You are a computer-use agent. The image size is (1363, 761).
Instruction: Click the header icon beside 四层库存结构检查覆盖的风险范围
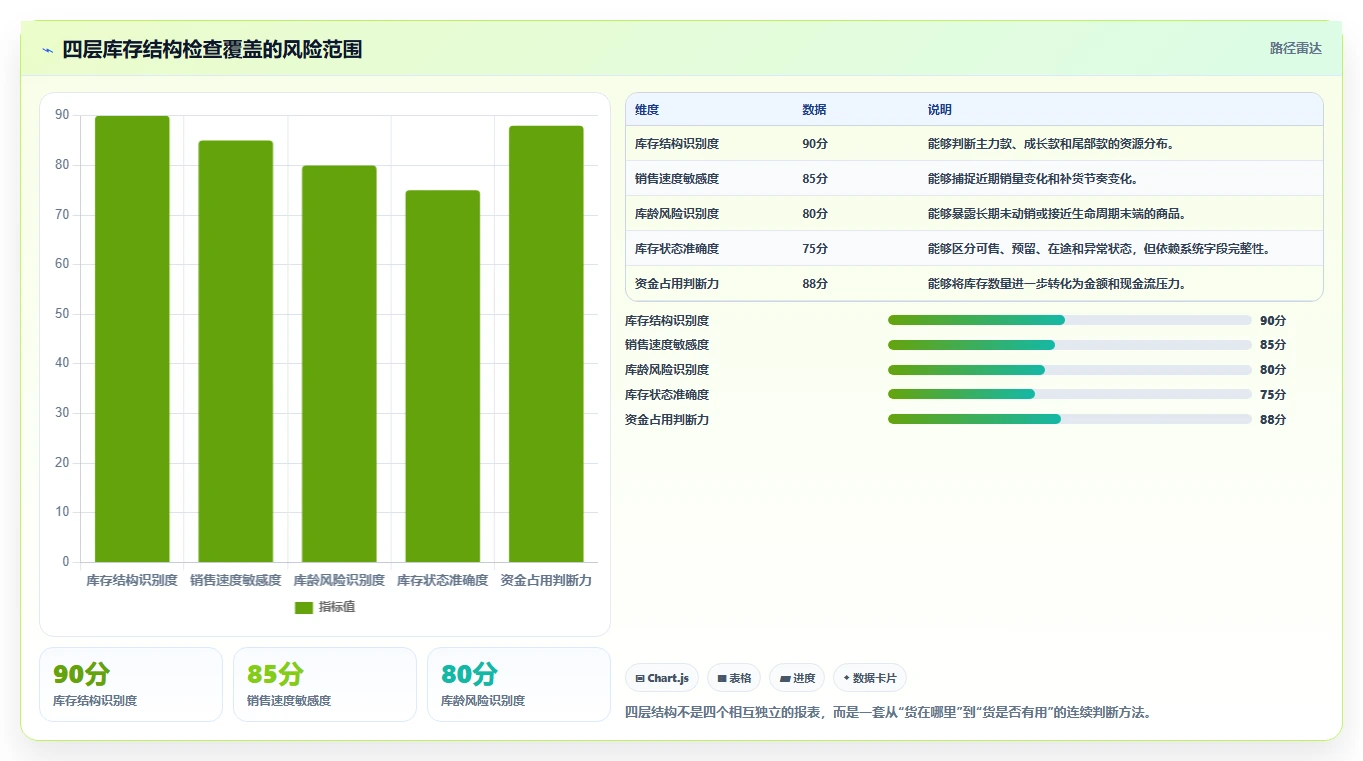(x=48, y=50)
